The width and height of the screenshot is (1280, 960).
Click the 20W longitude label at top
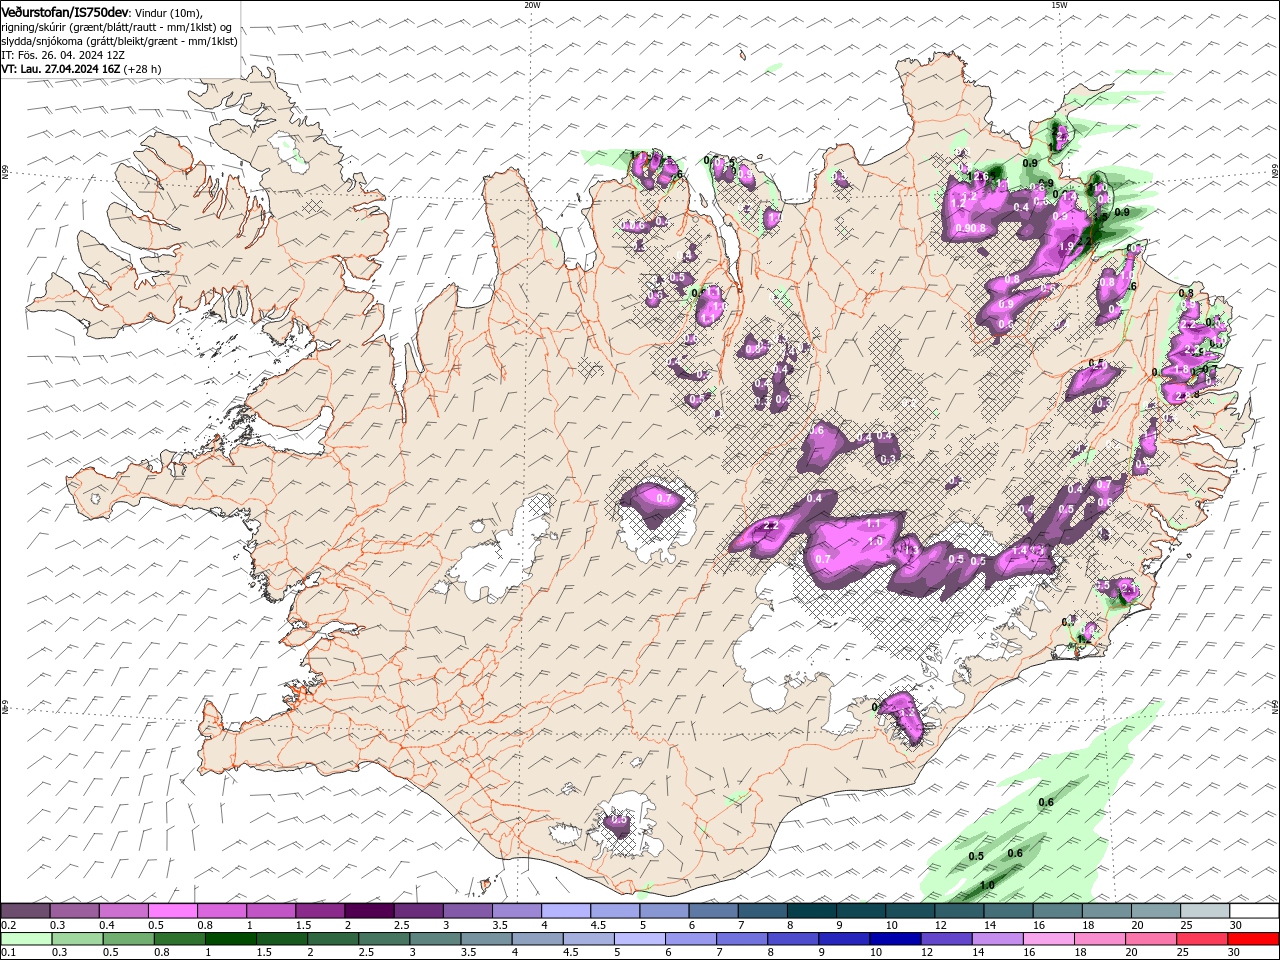pyautogui.click(x=532, y=5)
